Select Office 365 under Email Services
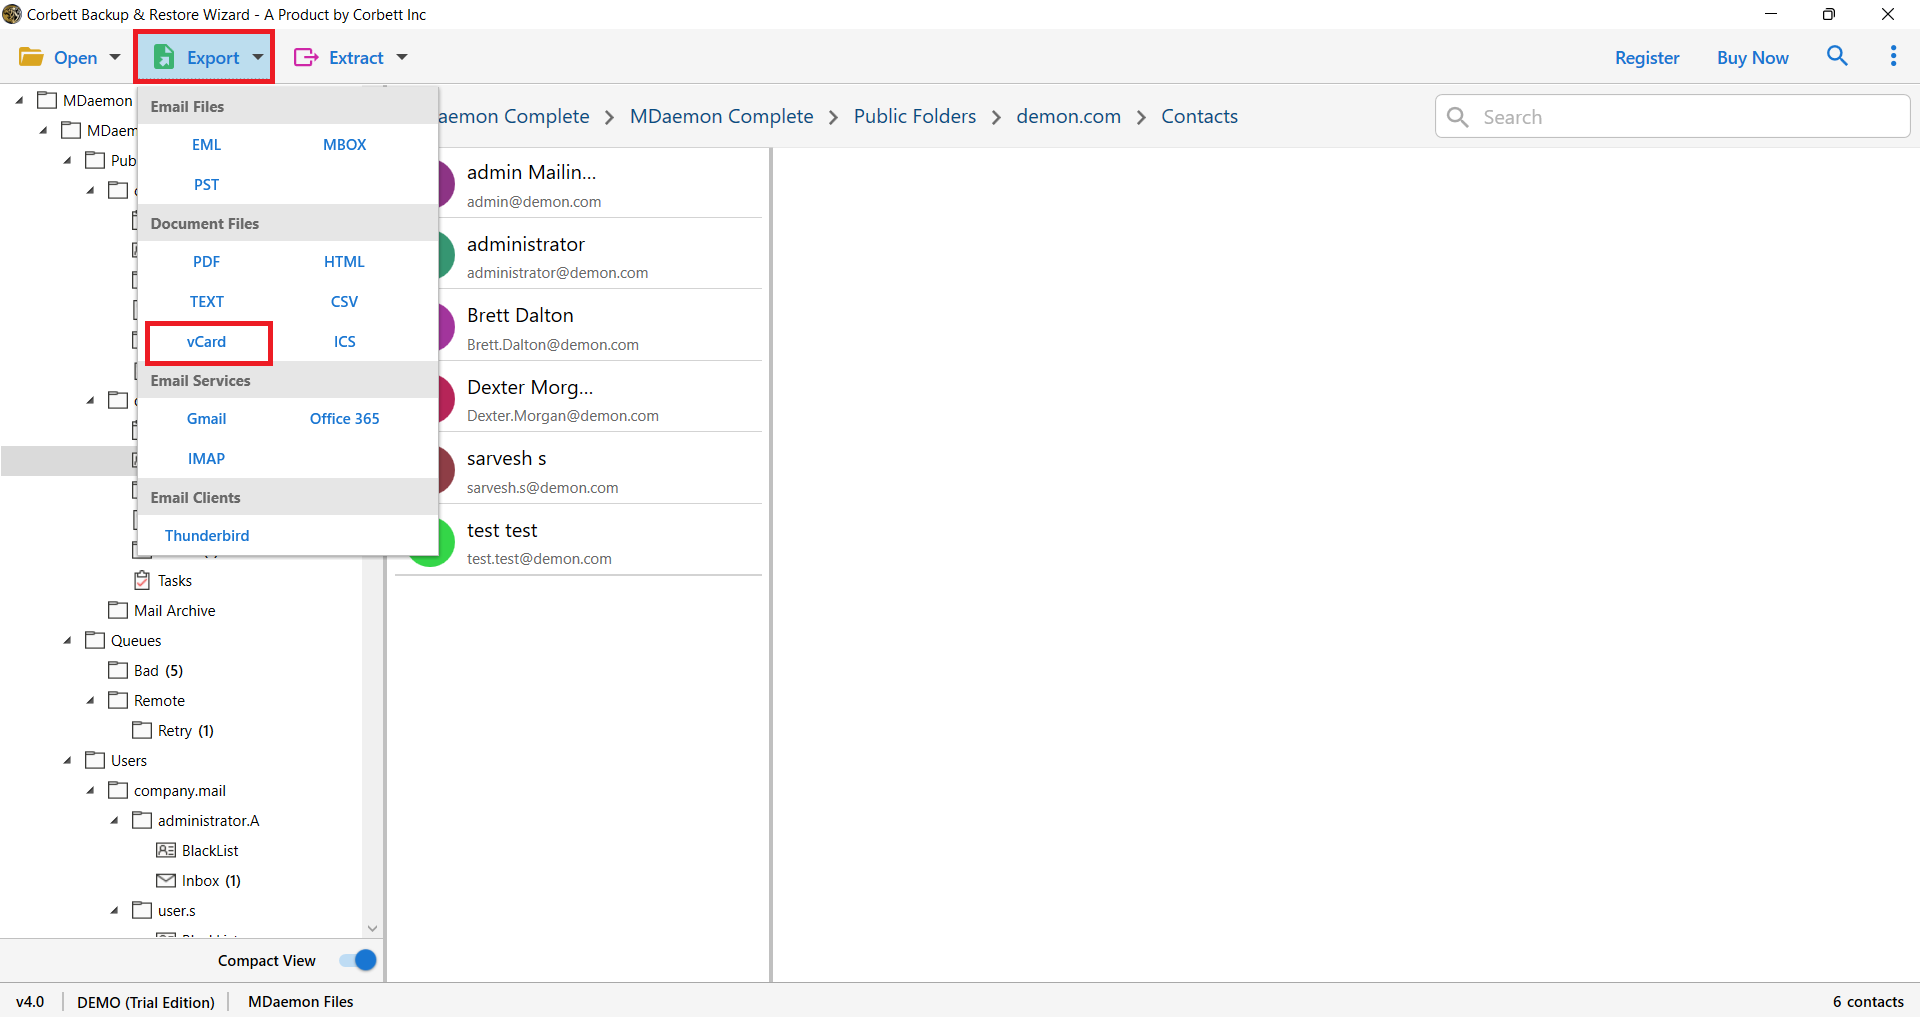1920x1017 pixels. click(344, 418)
